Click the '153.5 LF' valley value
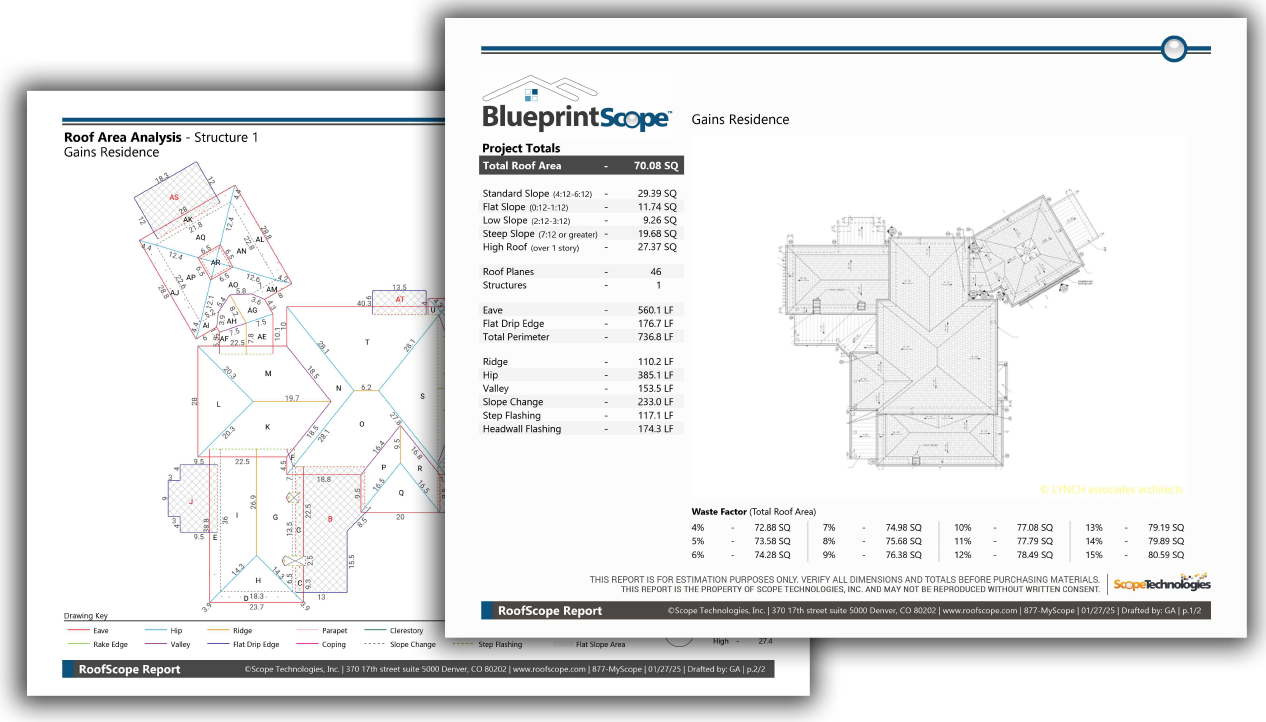 tap(655, 389)
